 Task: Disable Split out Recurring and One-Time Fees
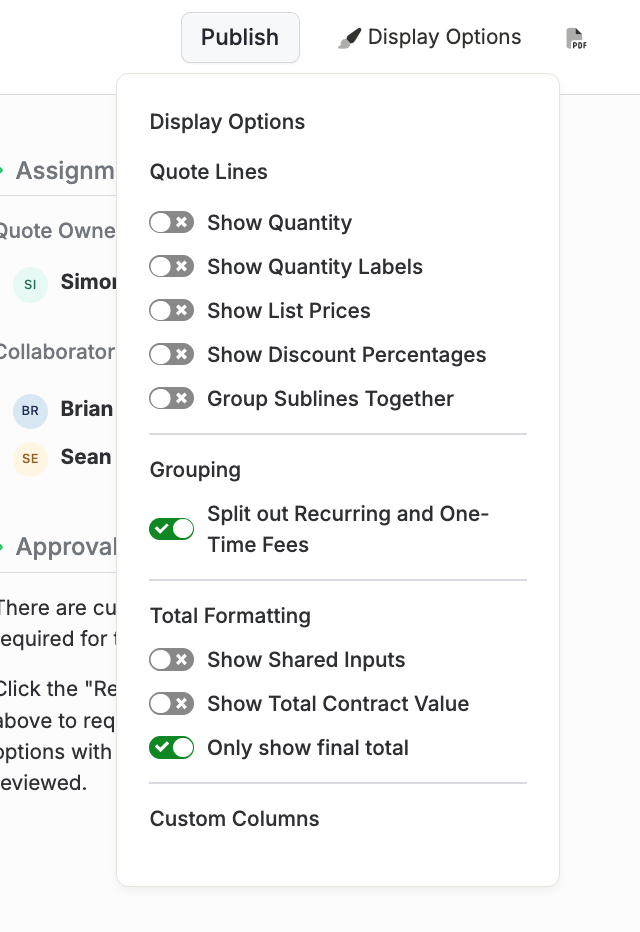171,529
